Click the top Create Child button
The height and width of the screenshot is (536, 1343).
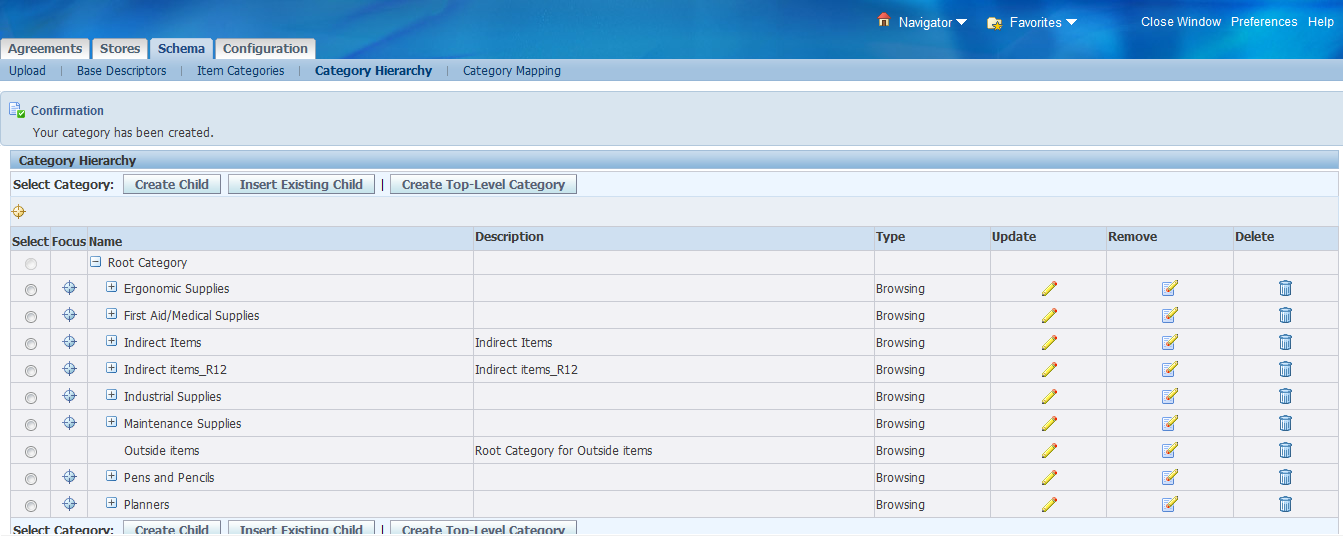pyautogui.click(x=172, y=184)
